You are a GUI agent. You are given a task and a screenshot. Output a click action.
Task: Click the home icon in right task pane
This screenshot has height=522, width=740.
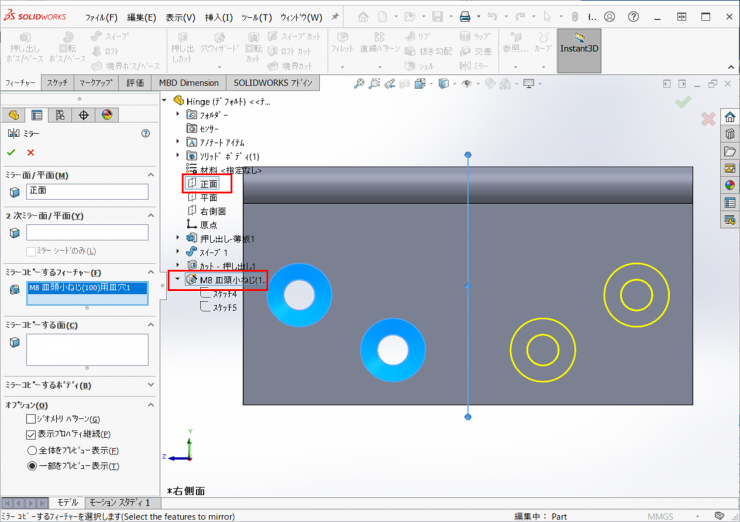(x=729, y=118)
